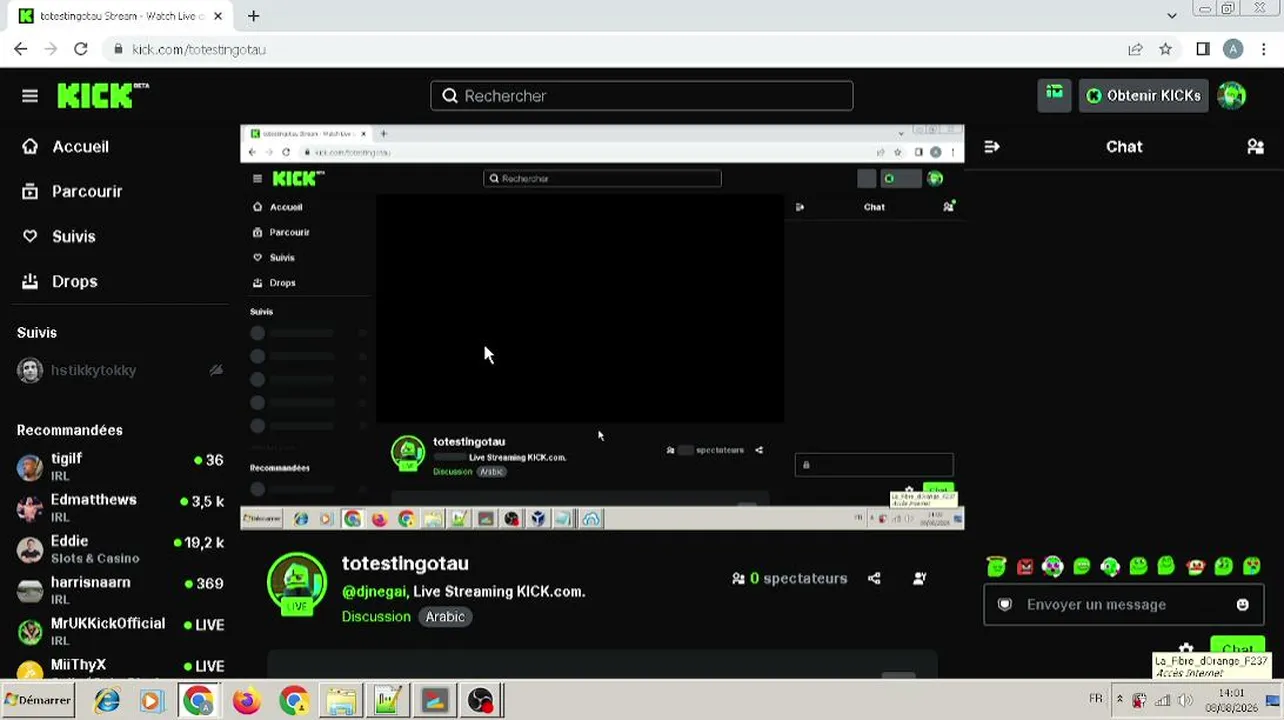Close the totestingotau Stream tab

pos(218,16)
